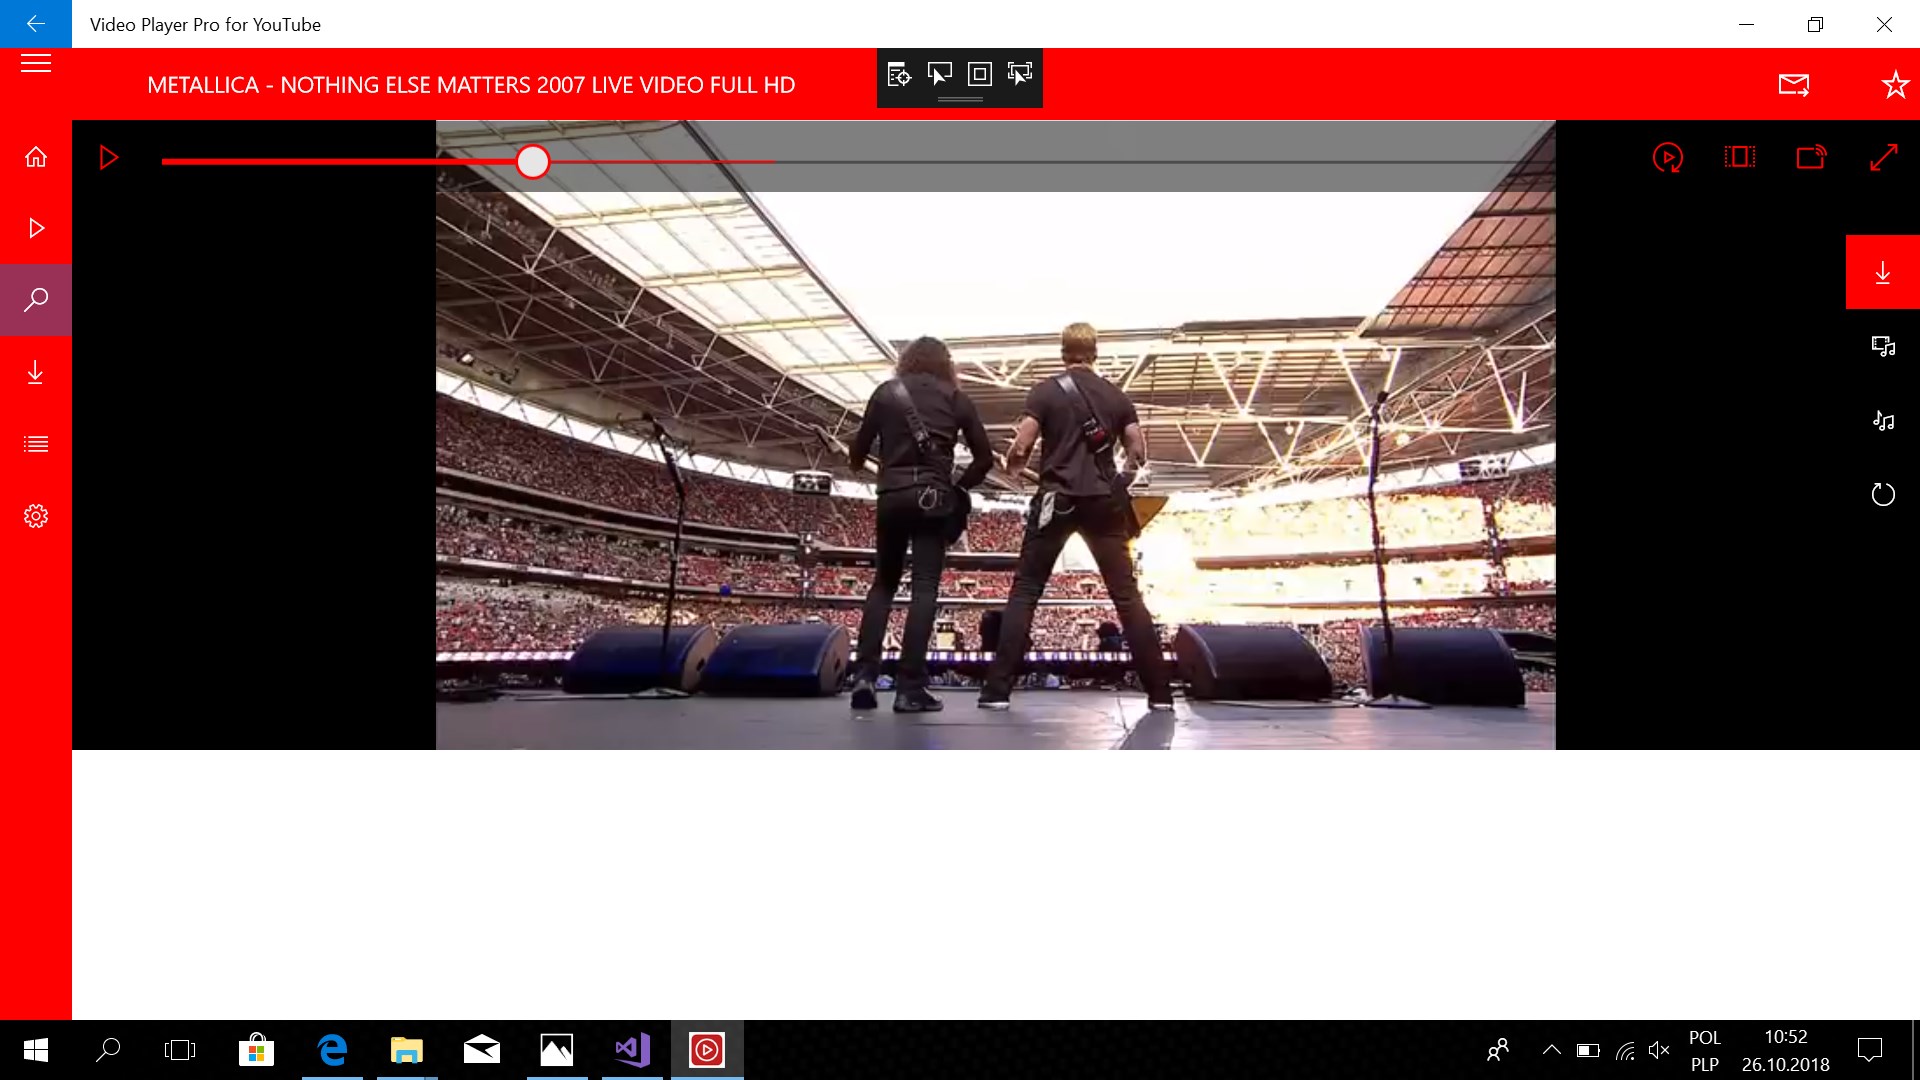Screen dimensions: 1920x1080
Task: Open the Search page in the sidebar
Action: pyautogui.click(x=36, y=300)
